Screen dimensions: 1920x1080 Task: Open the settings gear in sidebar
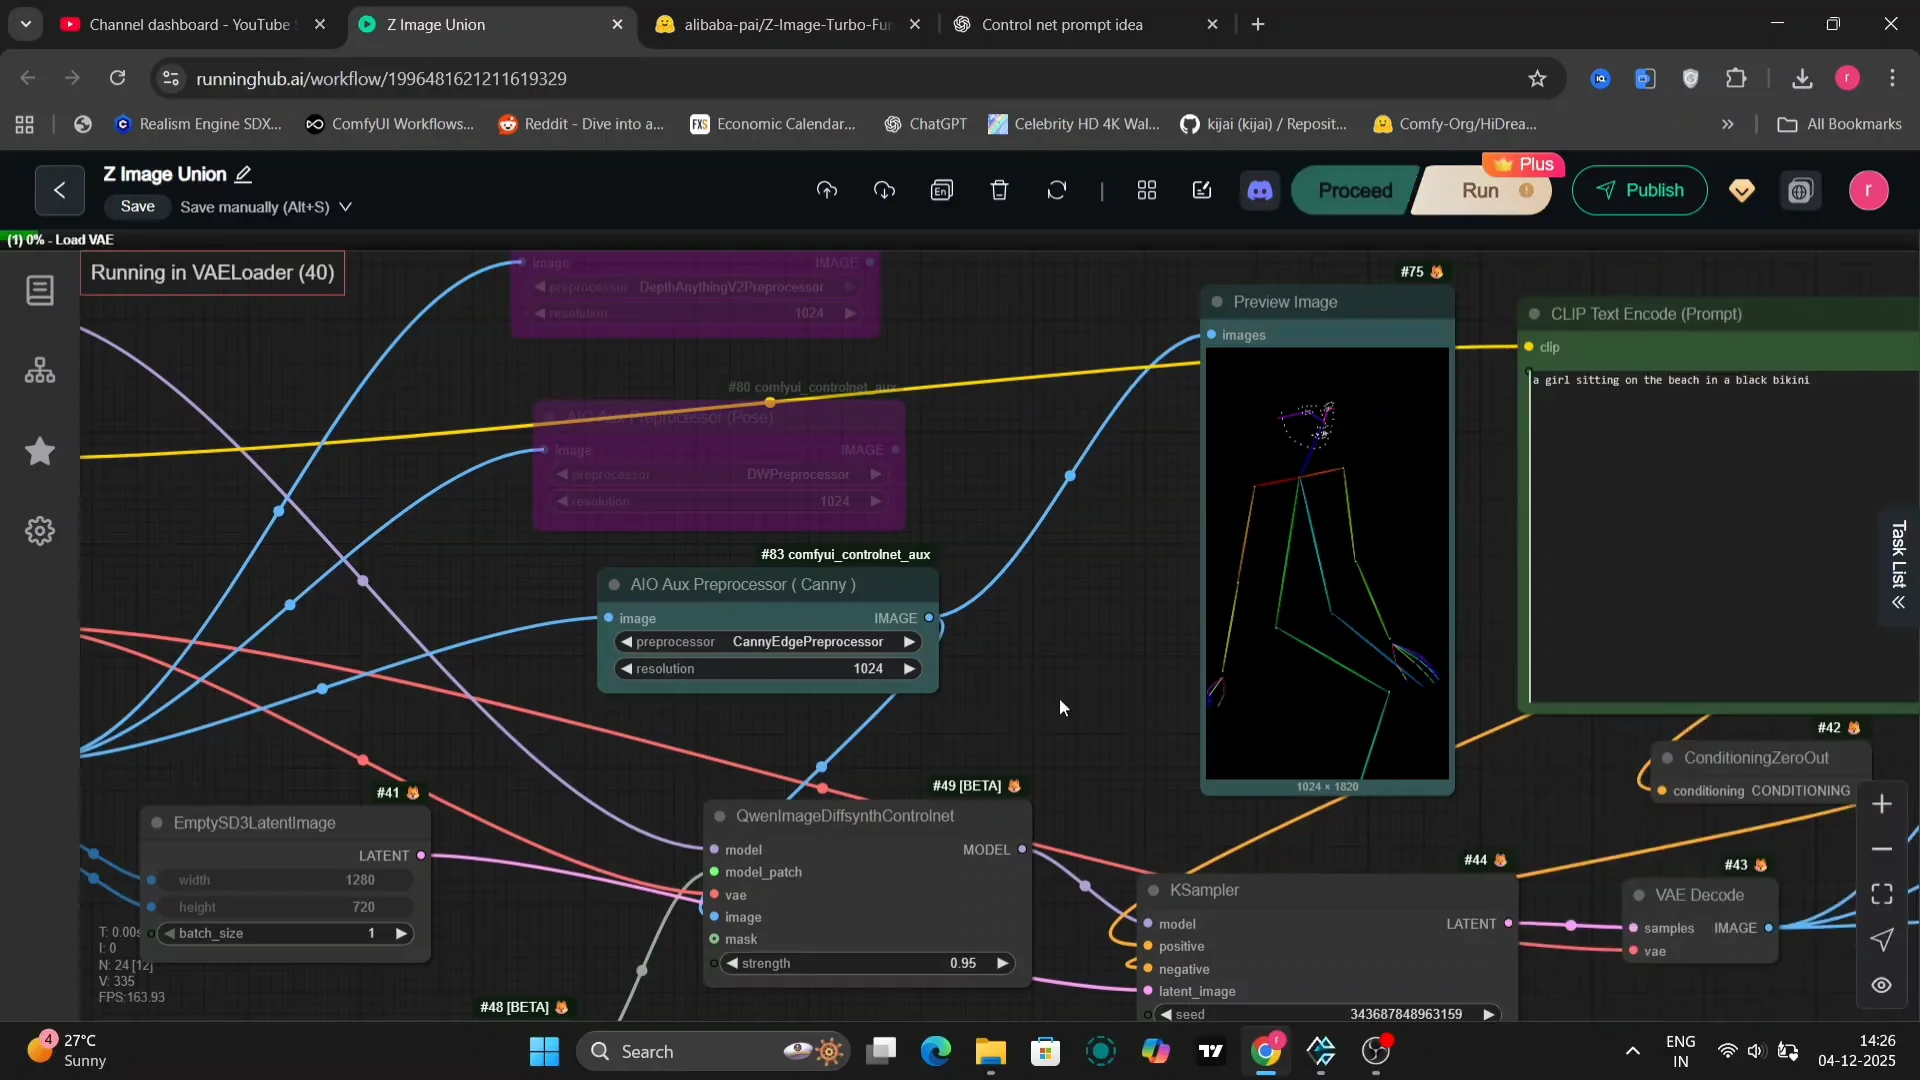click(40, 531)
